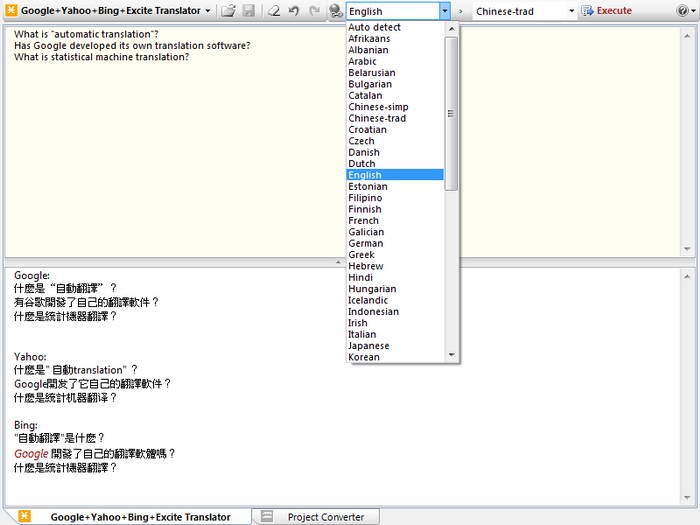Click the globe web translation icon
The width and height of the screenshot is (700, 525).
(335, 11)
